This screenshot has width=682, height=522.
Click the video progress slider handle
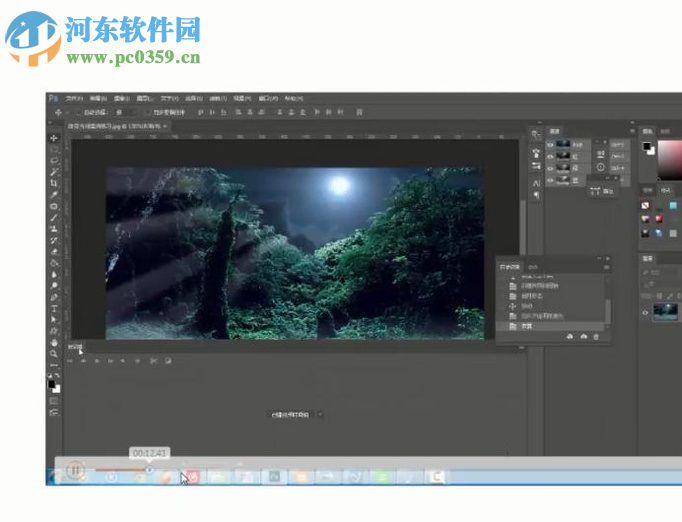pyautogui.click(x=149, y=470)
